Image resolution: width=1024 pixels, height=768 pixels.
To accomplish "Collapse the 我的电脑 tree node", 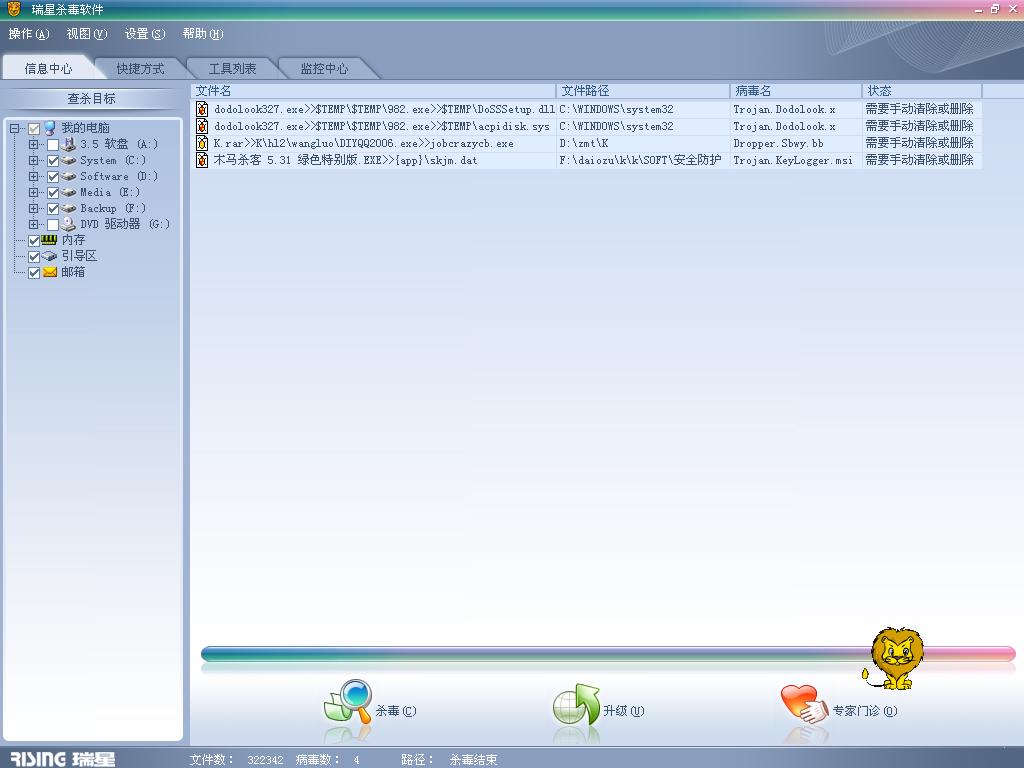I will (x=14, y=129).
